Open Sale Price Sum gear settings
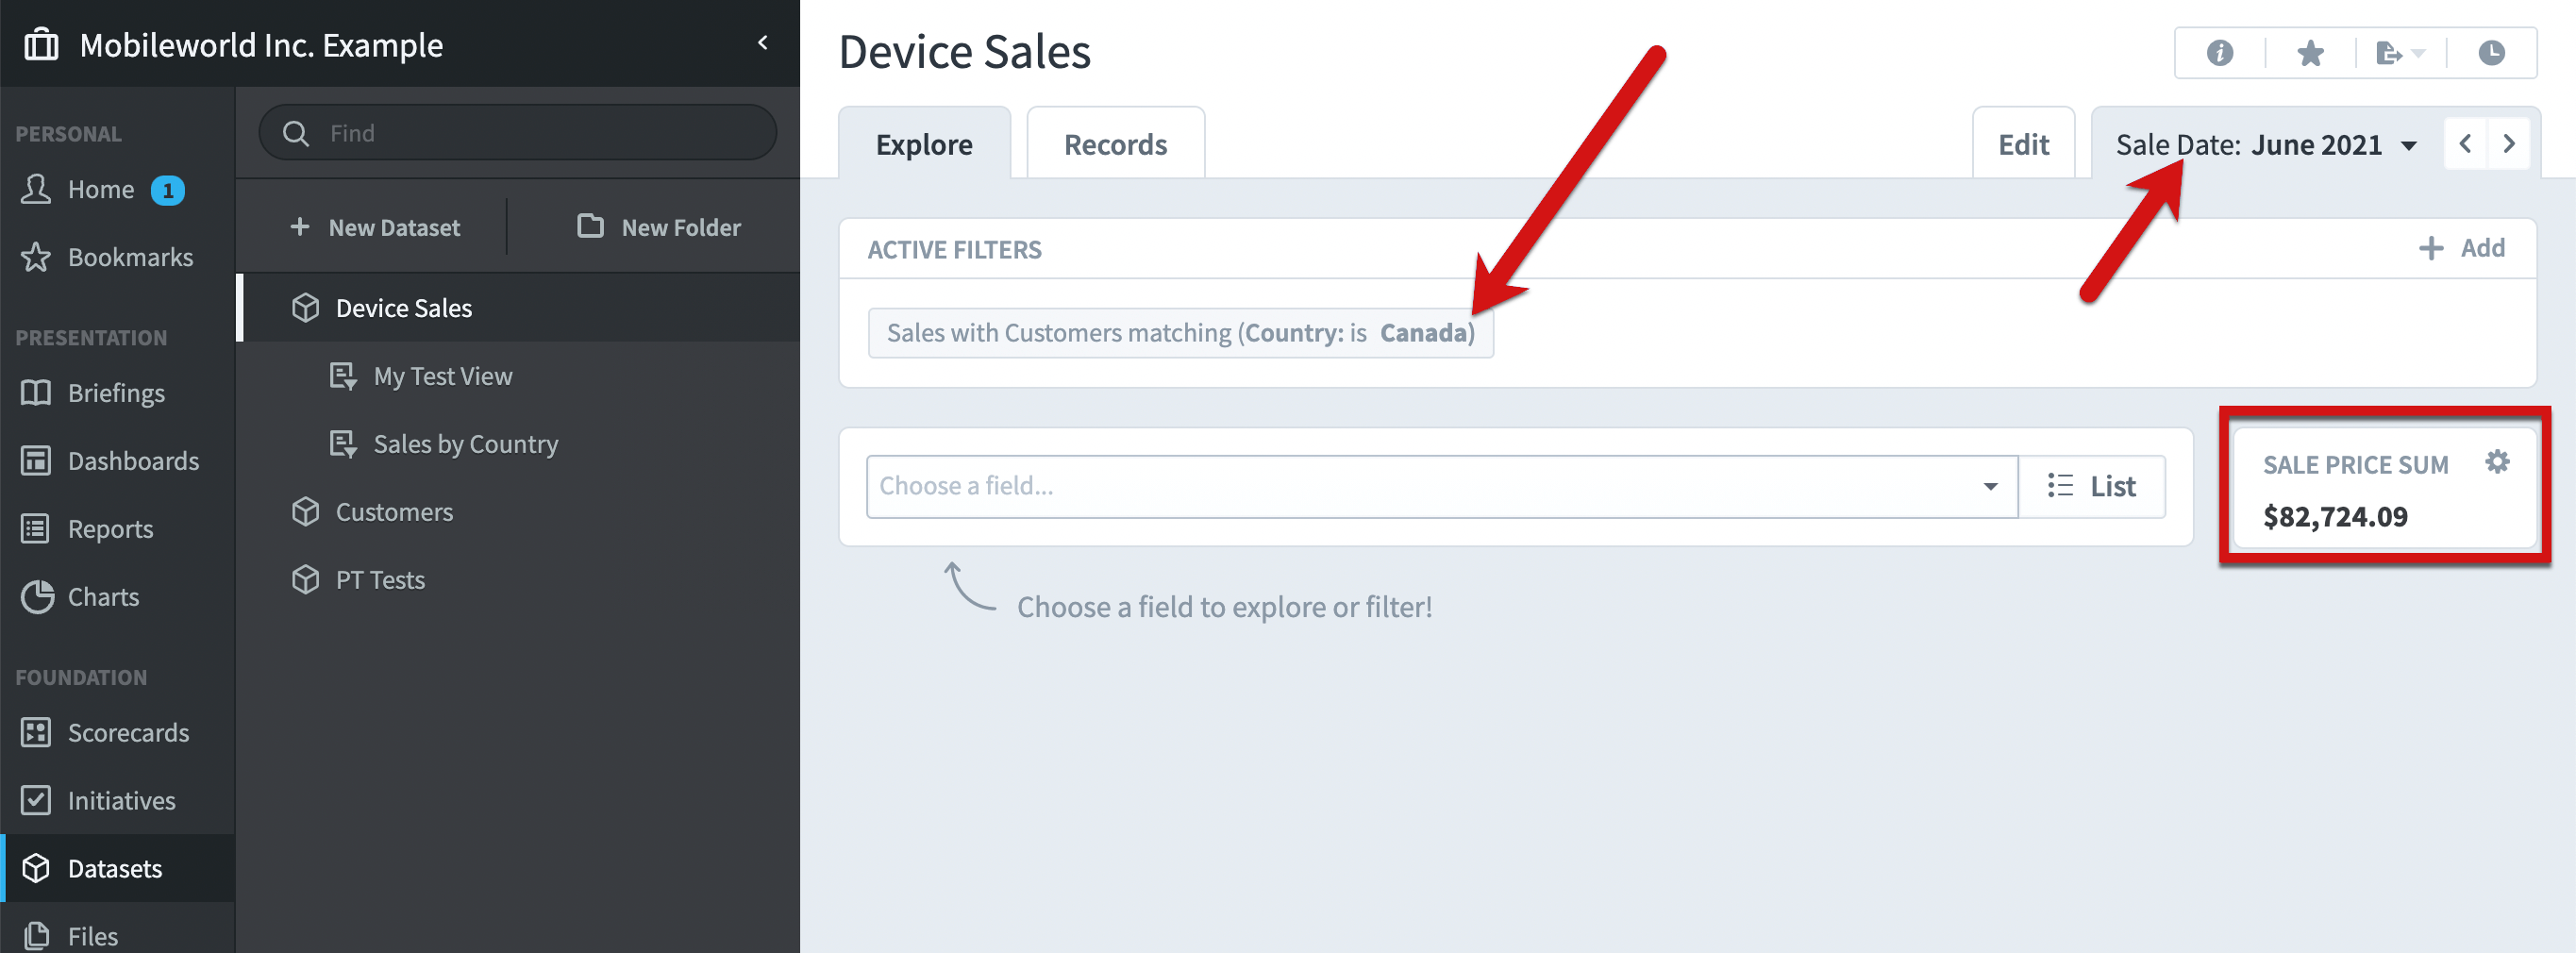The image size is (2576, 953). 2497,462
